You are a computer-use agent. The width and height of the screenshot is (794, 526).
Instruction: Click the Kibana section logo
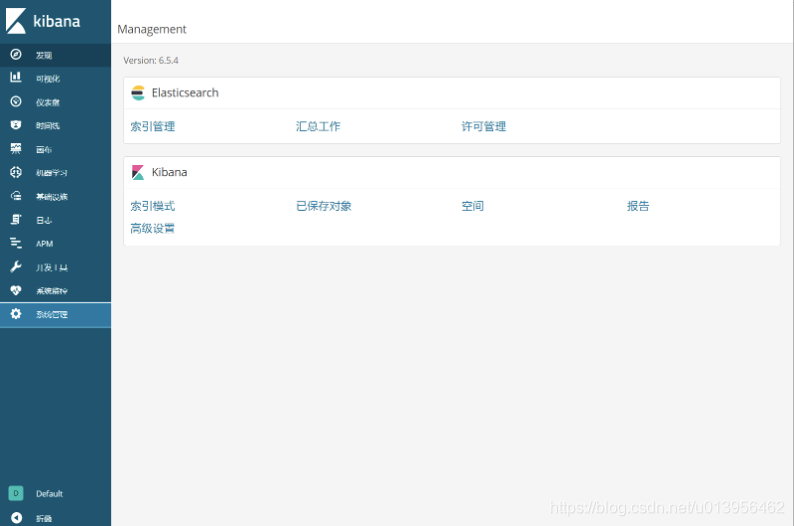138,172
